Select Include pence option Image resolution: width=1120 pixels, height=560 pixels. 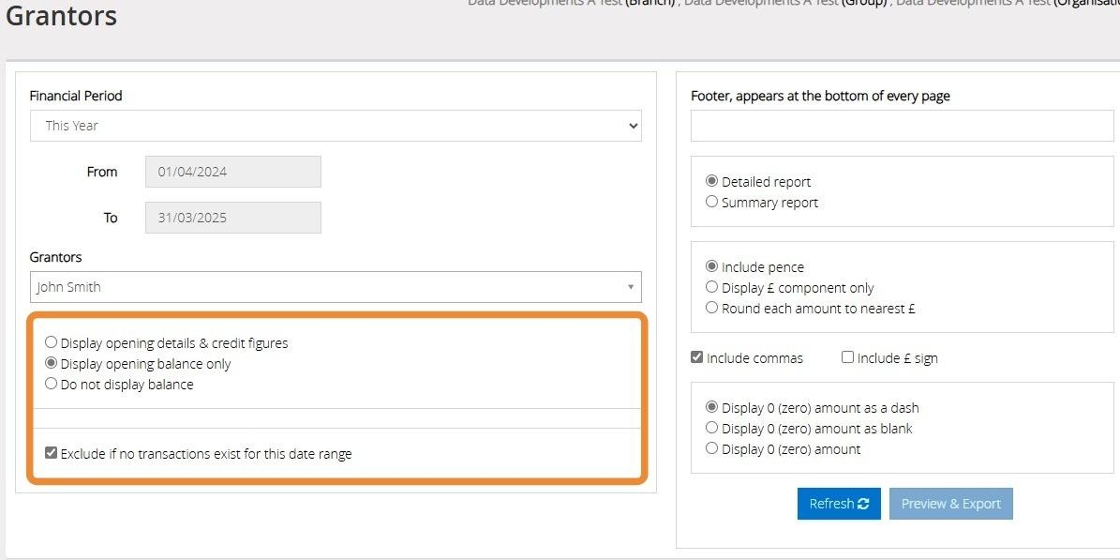(x=712, y=267)
